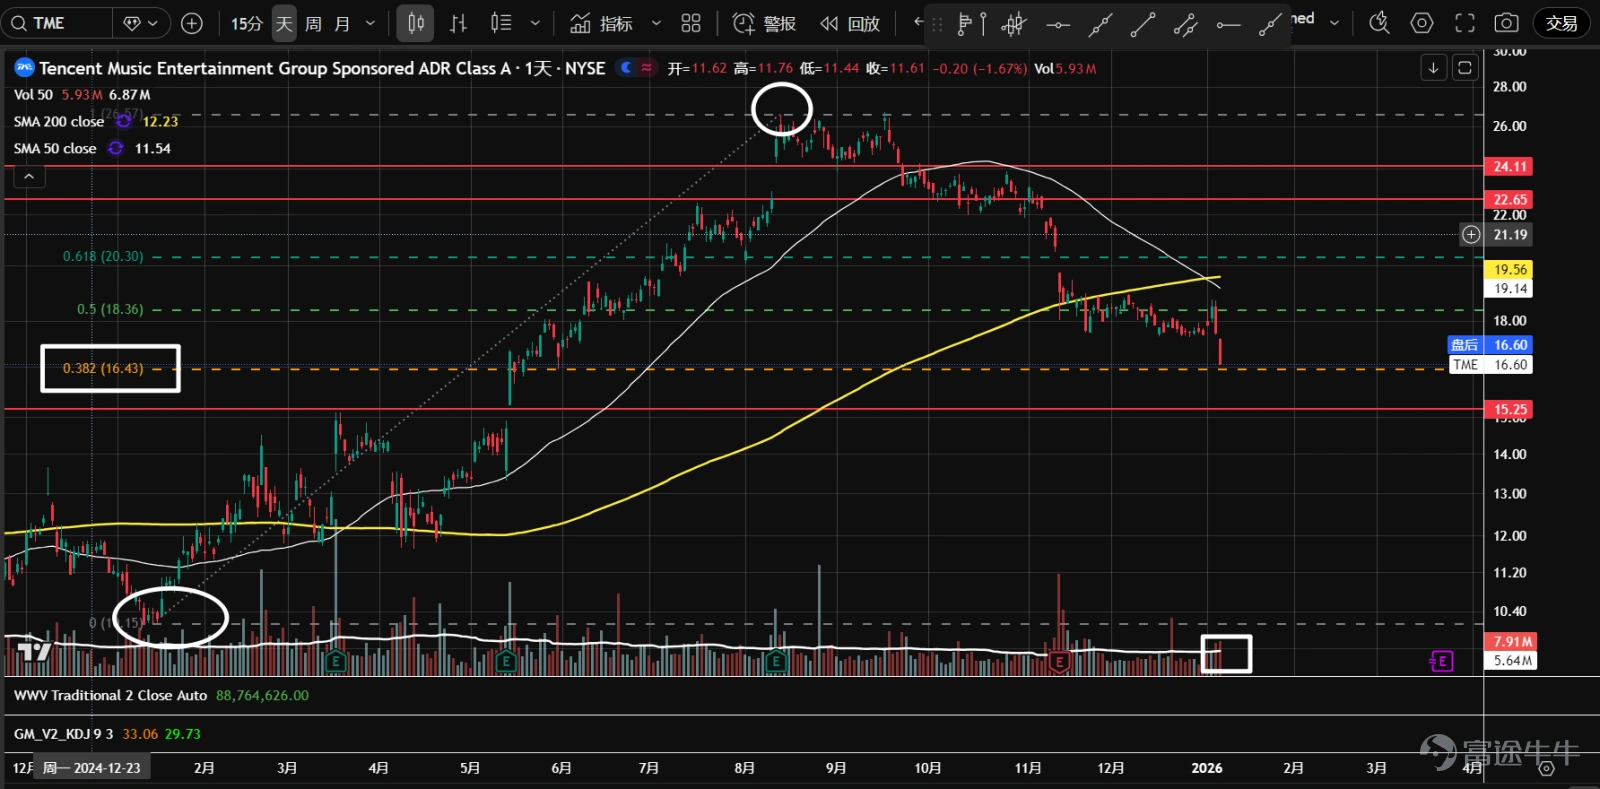Enter fullscreen mode
Image resolution: width=1600 pixels, height=789 pixels.
1464,23
